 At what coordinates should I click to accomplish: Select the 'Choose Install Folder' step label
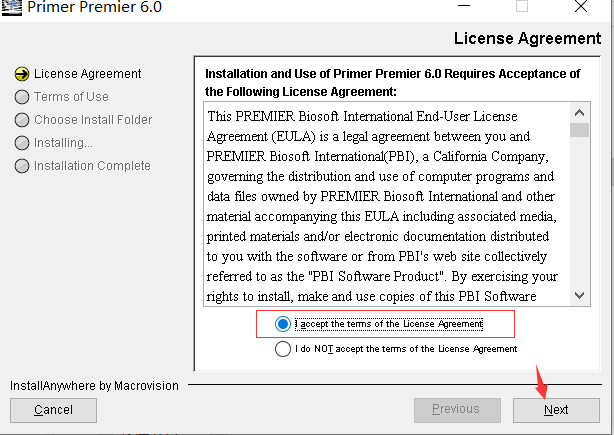(x=93, y=120)
